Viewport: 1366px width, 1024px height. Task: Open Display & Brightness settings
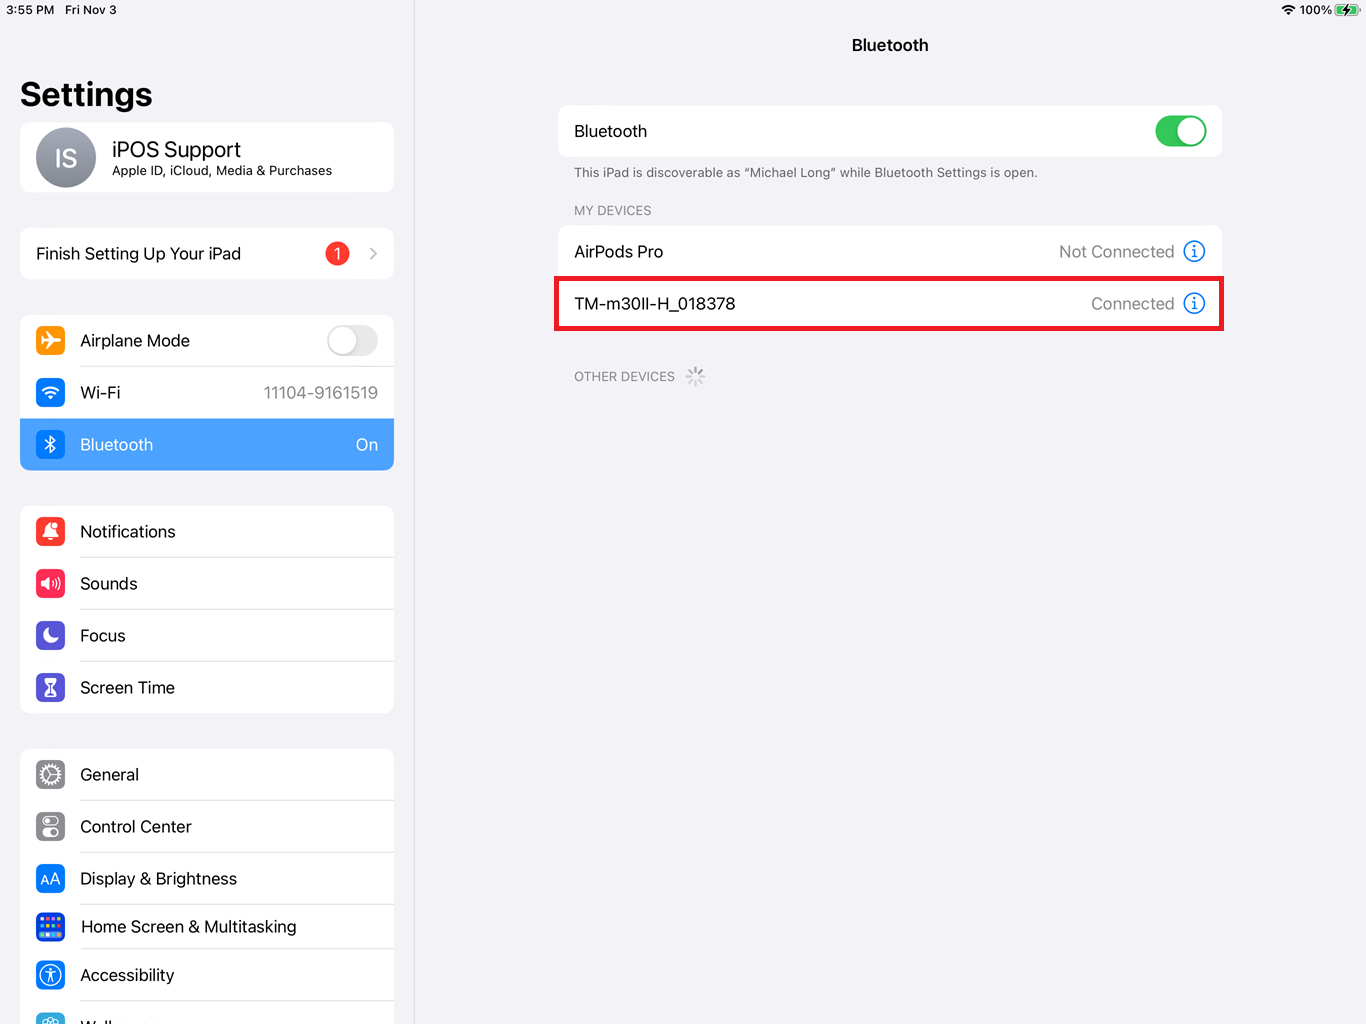coord(207,878)
